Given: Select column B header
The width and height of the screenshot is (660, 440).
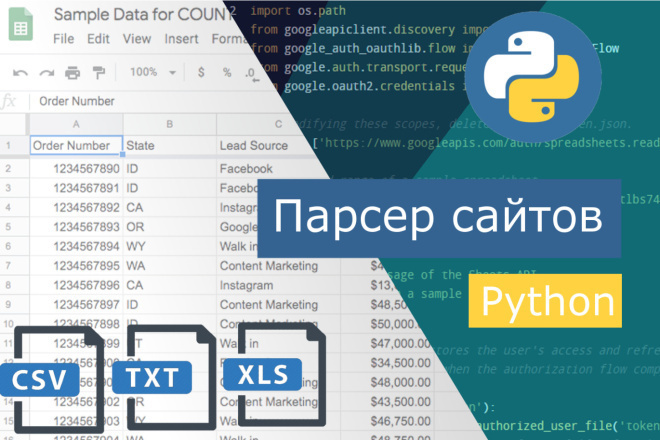Looking at the screenshot, I should [x=169, y=124].
